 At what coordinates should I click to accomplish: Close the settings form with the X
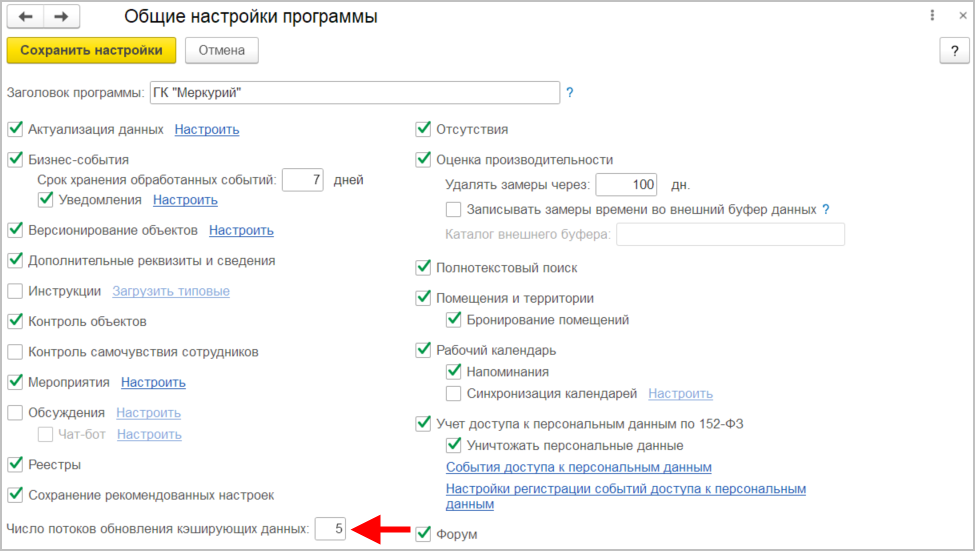point(956,16)
